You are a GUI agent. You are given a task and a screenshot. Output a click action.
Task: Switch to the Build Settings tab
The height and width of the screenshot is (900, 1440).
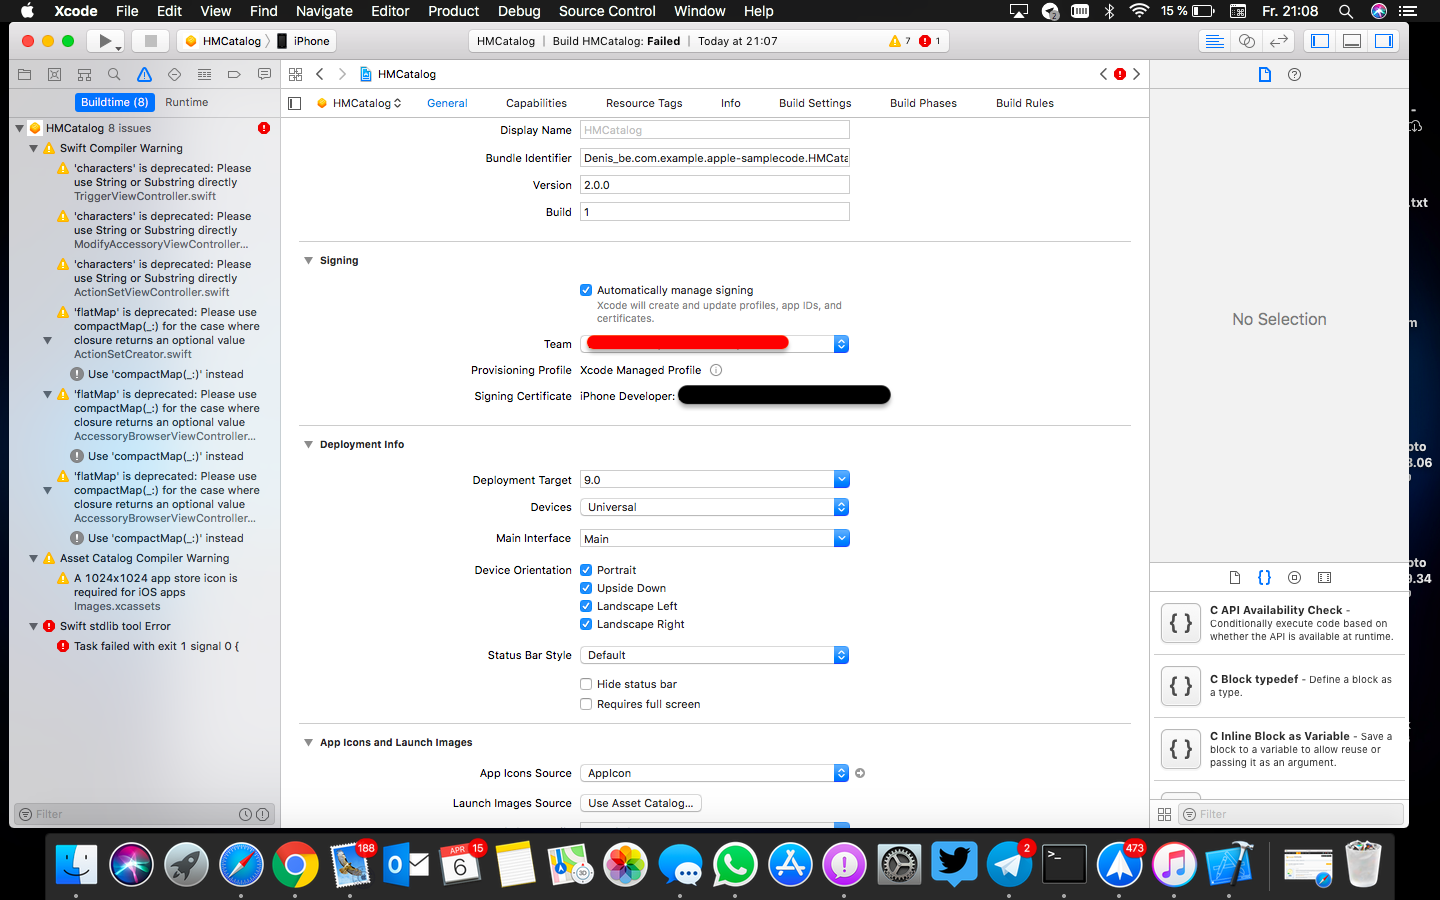pyautogui.click(x=815, y=103)
